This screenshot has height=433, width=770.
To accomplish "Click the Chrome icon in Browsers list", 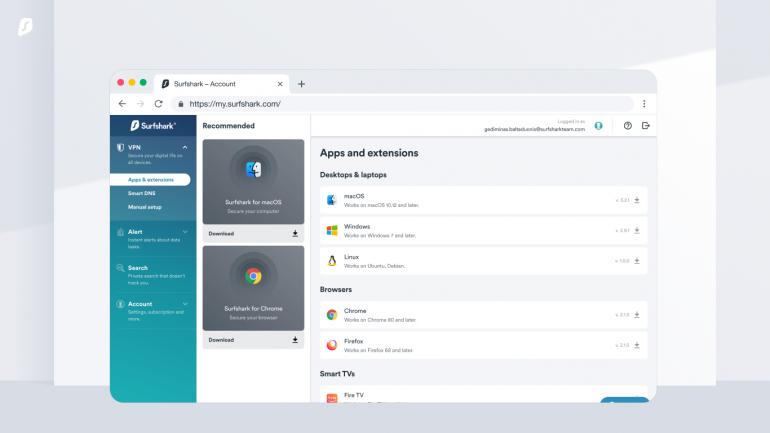I will click(x=332, y=315).
